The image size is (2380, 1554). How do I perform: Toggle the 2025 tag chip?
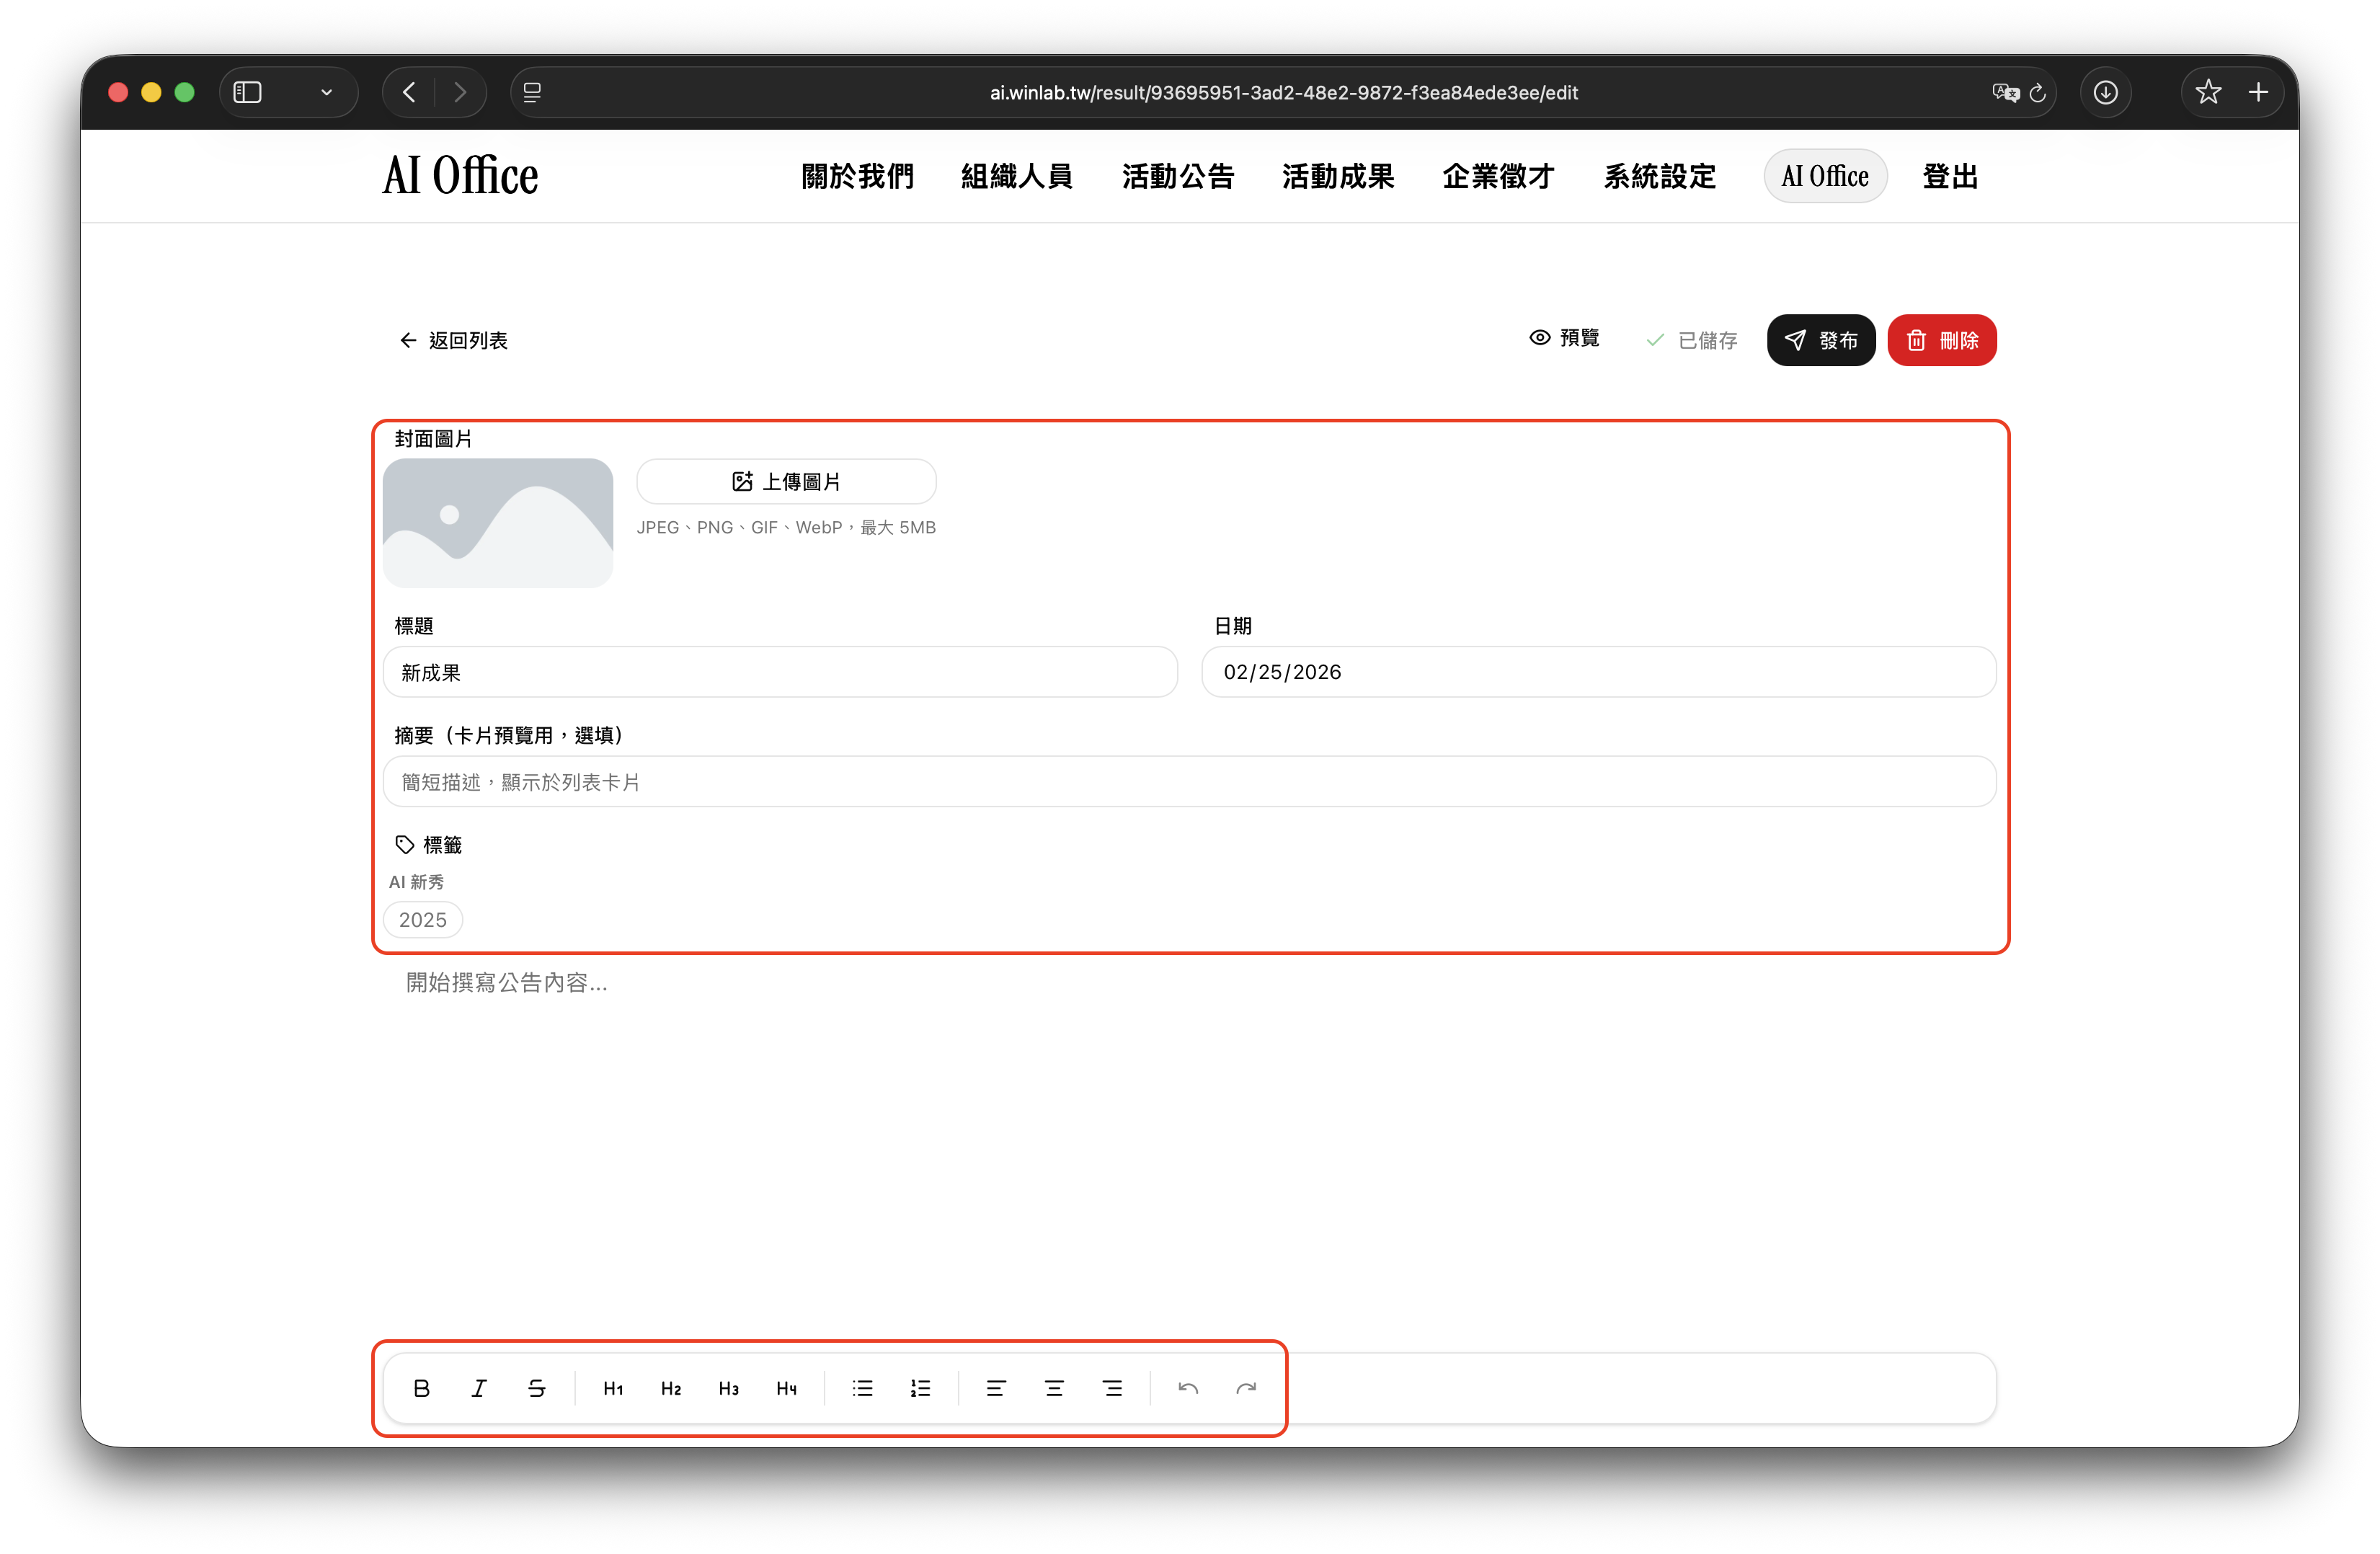(423, 920)
